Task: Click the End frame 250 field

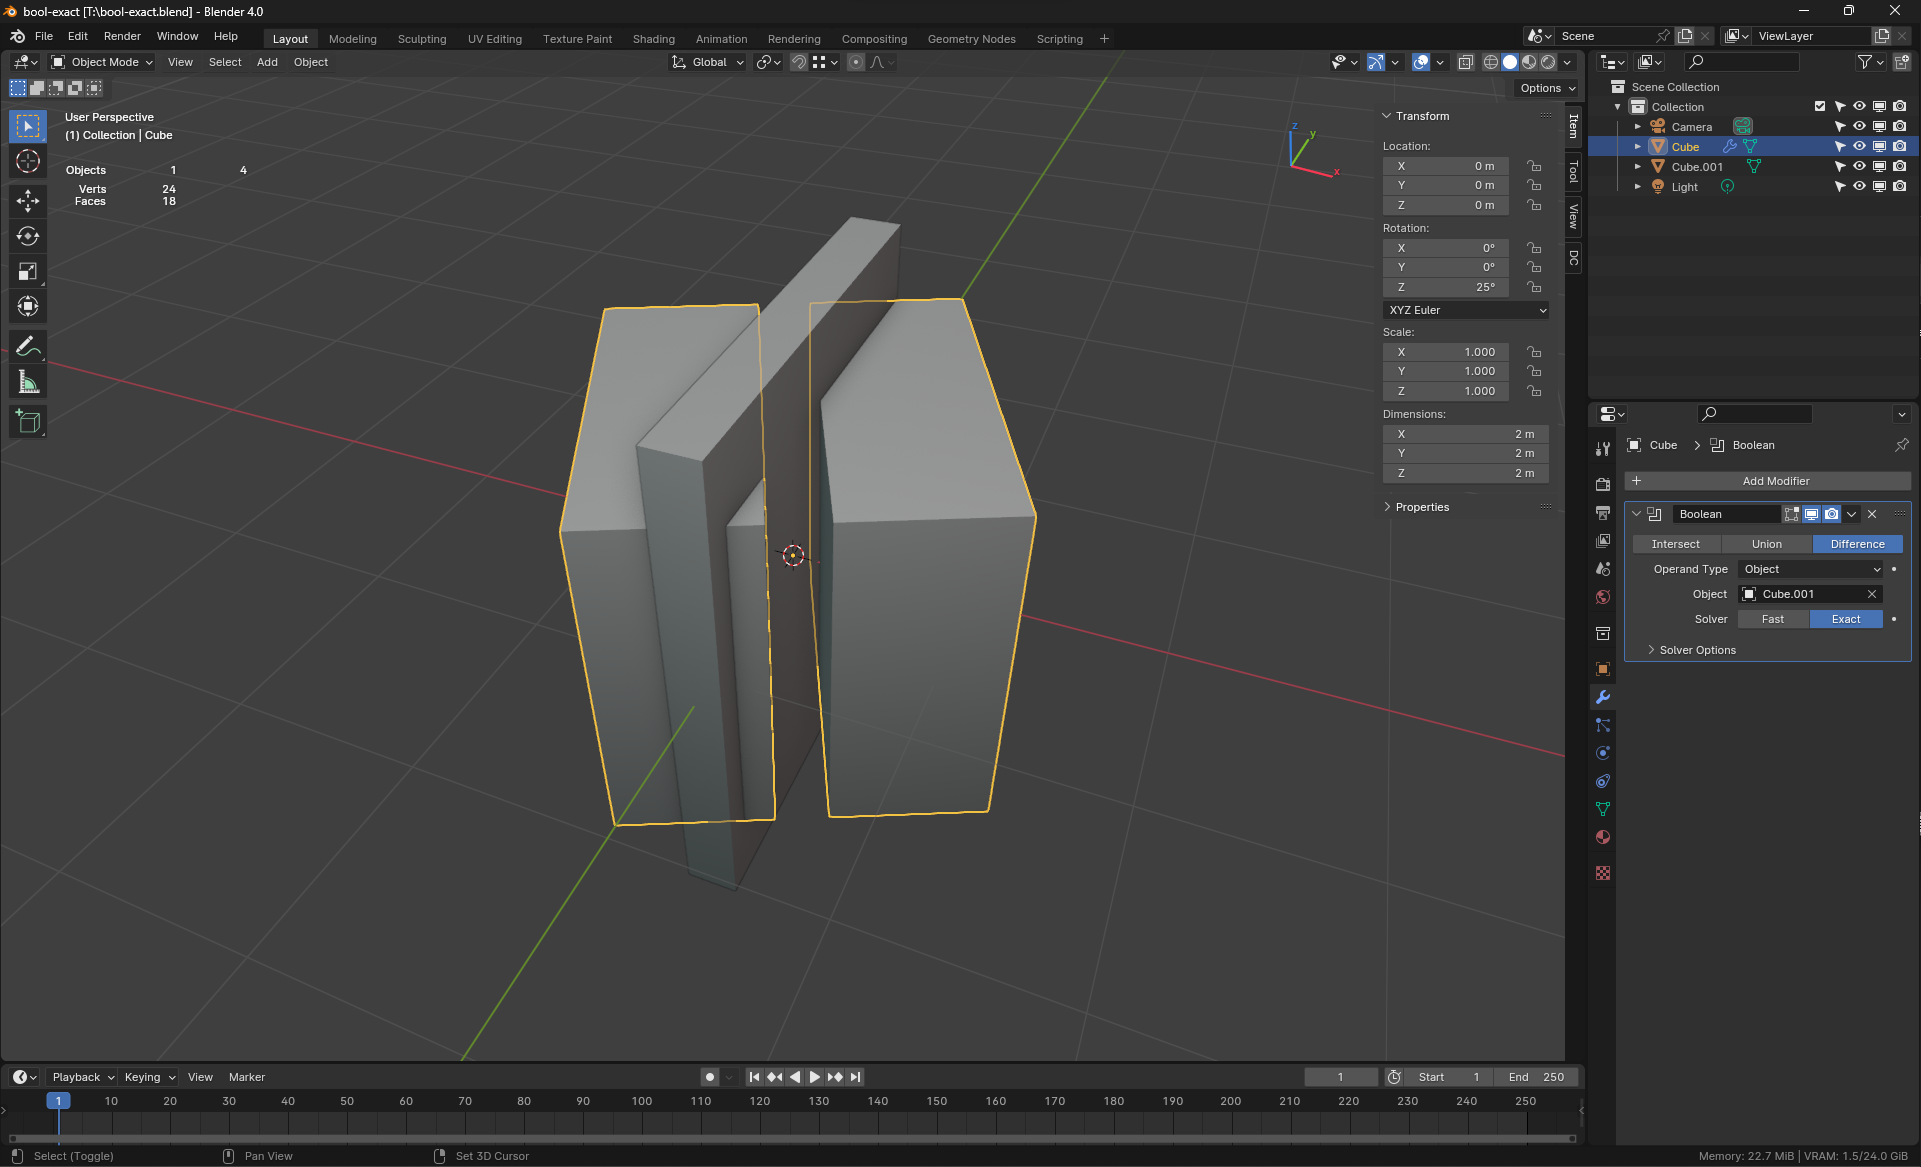Action: pyautogui.click(x=1536, y=1077)
